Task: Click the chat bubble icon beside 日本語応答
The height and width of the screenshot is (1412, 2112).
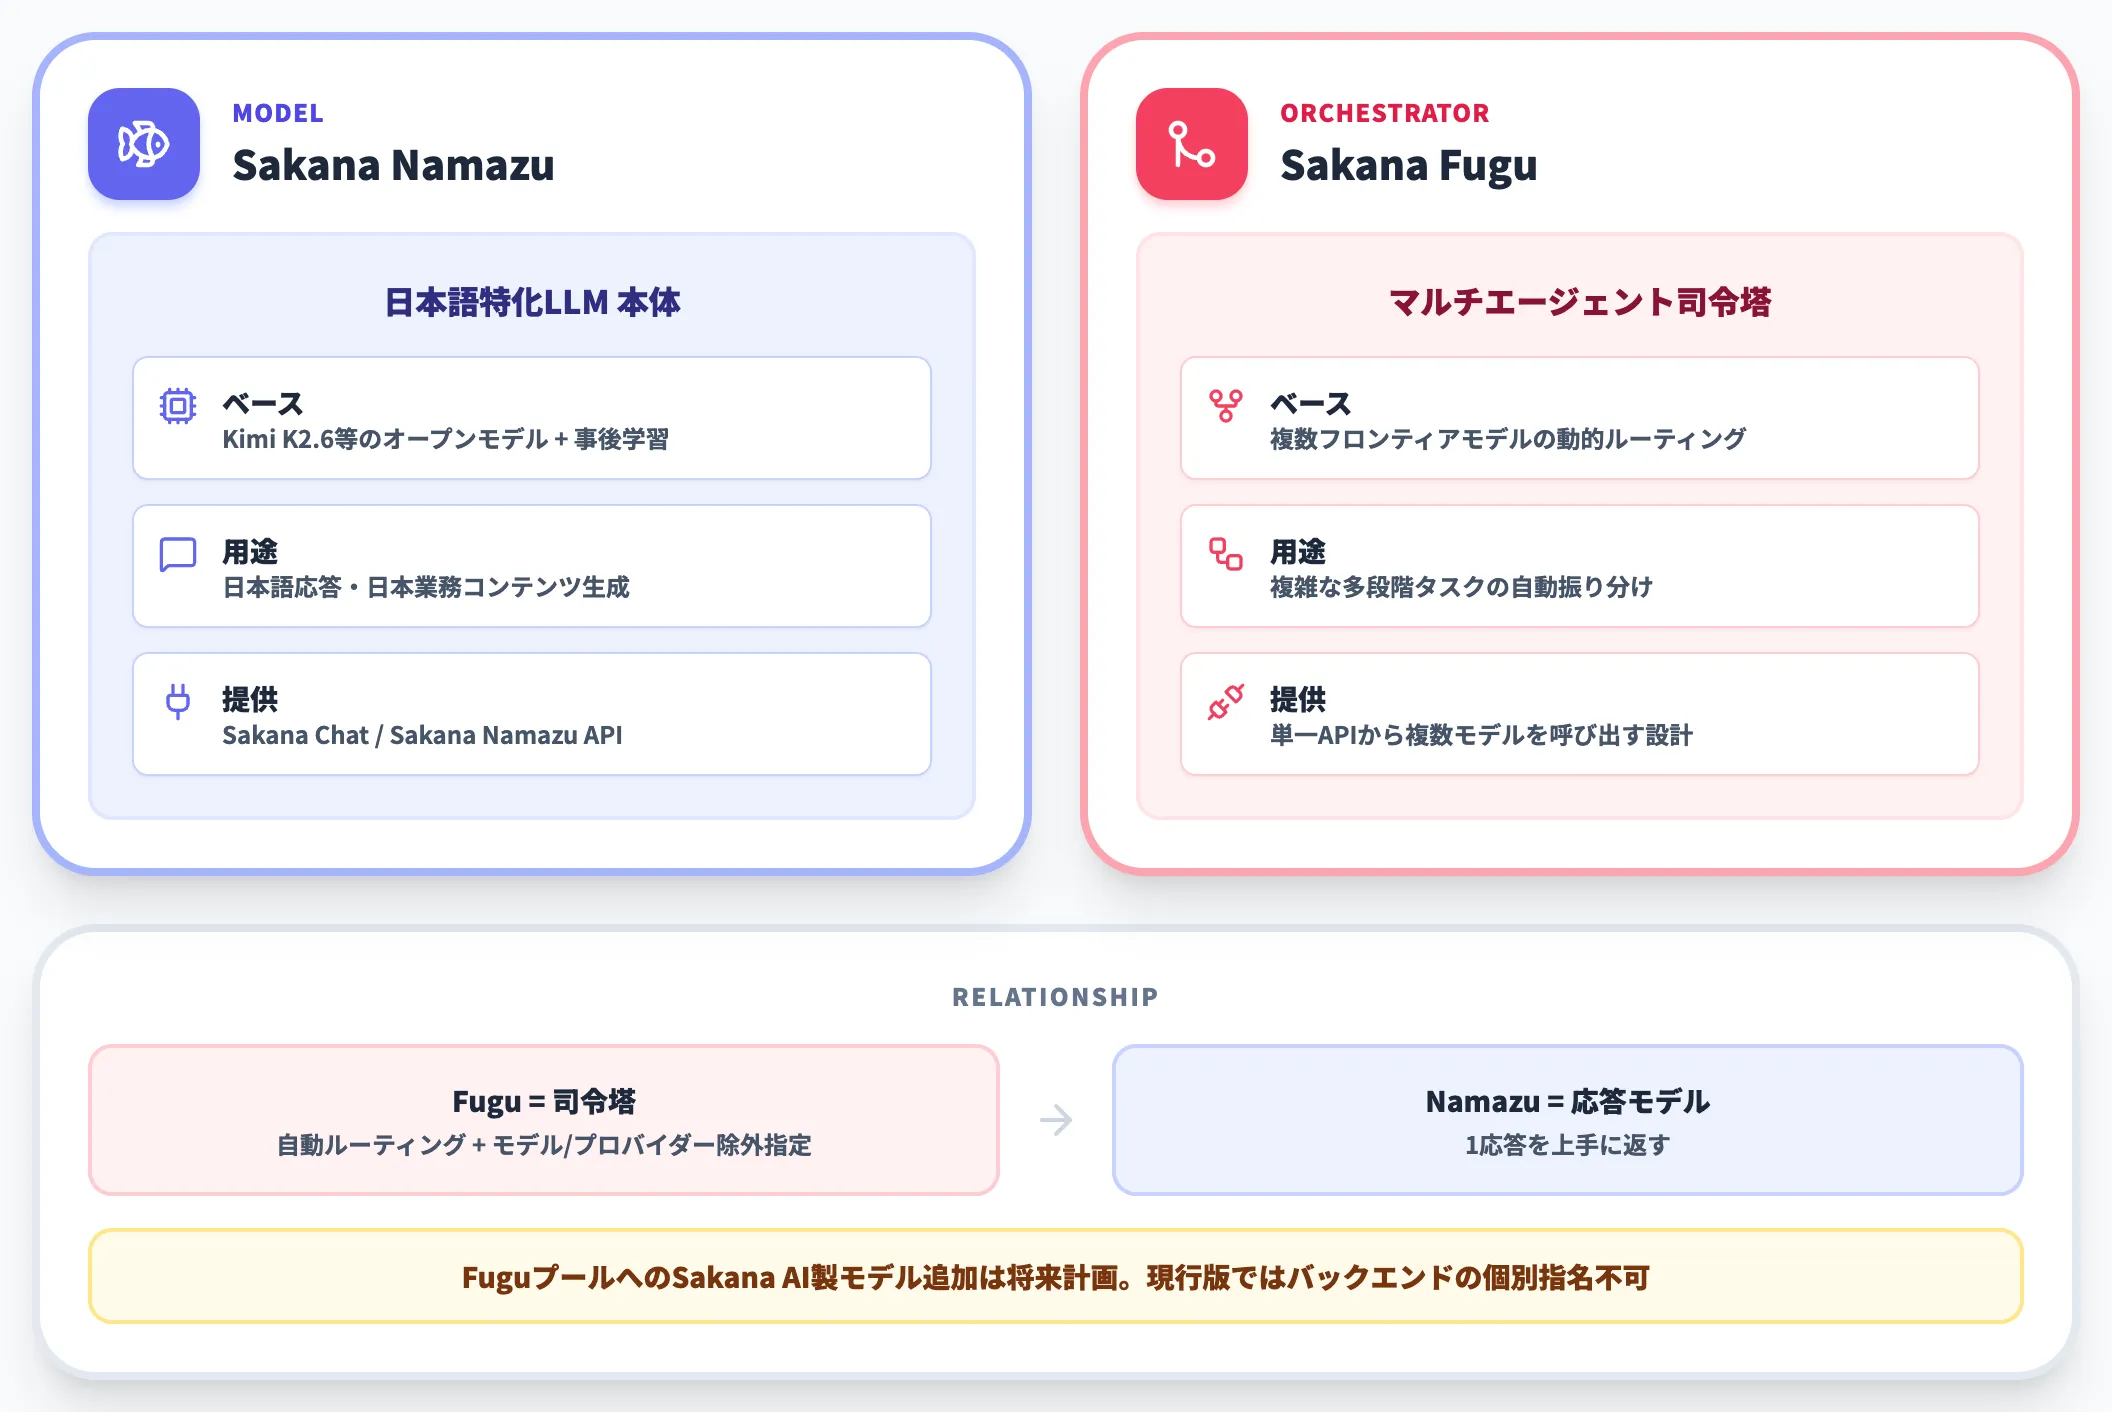Action: point(178,554)
